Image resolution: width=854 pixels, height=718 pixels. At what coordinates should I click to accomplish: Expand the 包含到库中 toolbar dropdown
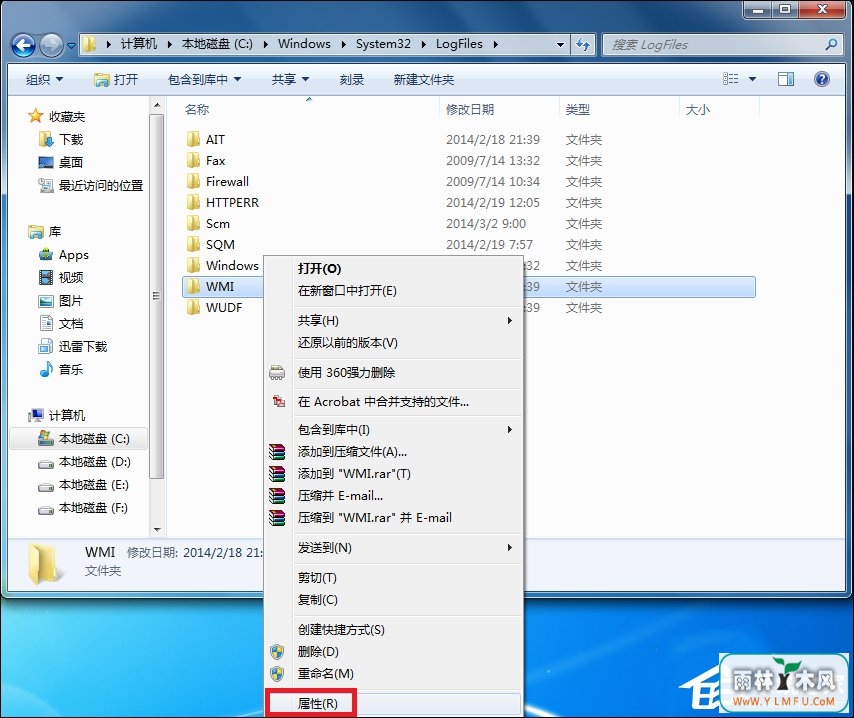(204, 80)
